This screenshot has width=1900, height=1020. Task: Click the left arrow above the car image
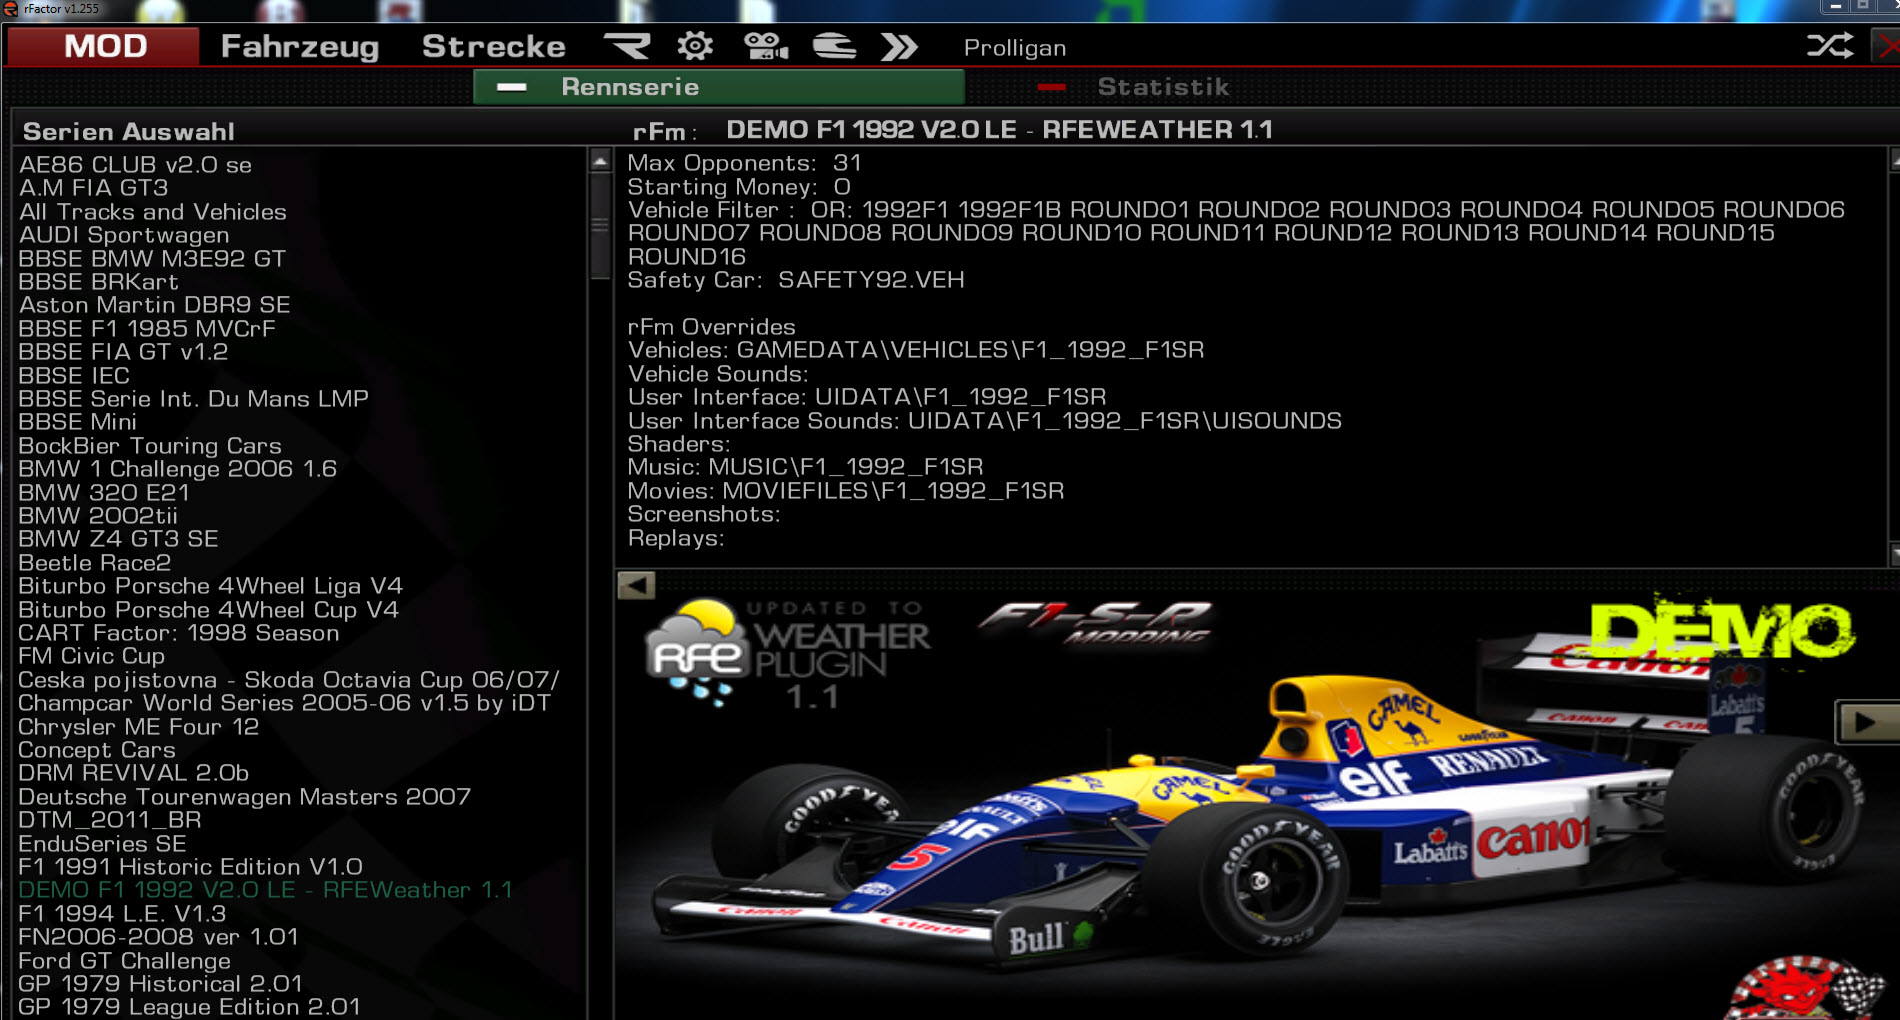636,585
